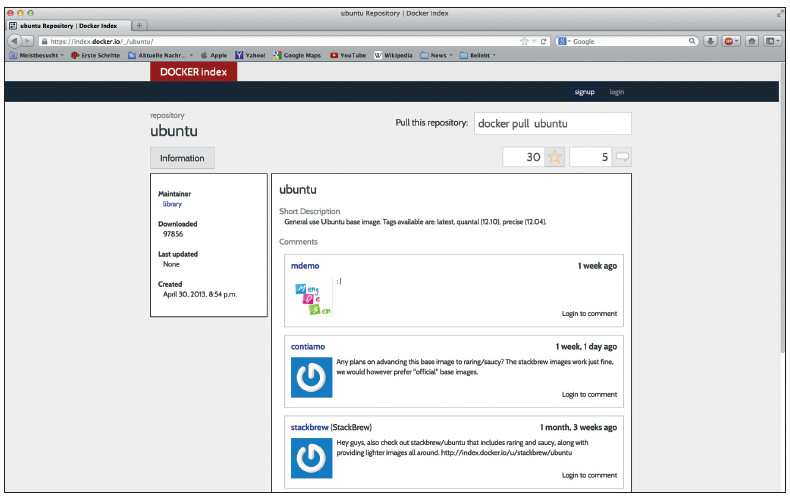
Task: Expand the Meistbesucht bookmarks folder
Action: click(37, 55)
